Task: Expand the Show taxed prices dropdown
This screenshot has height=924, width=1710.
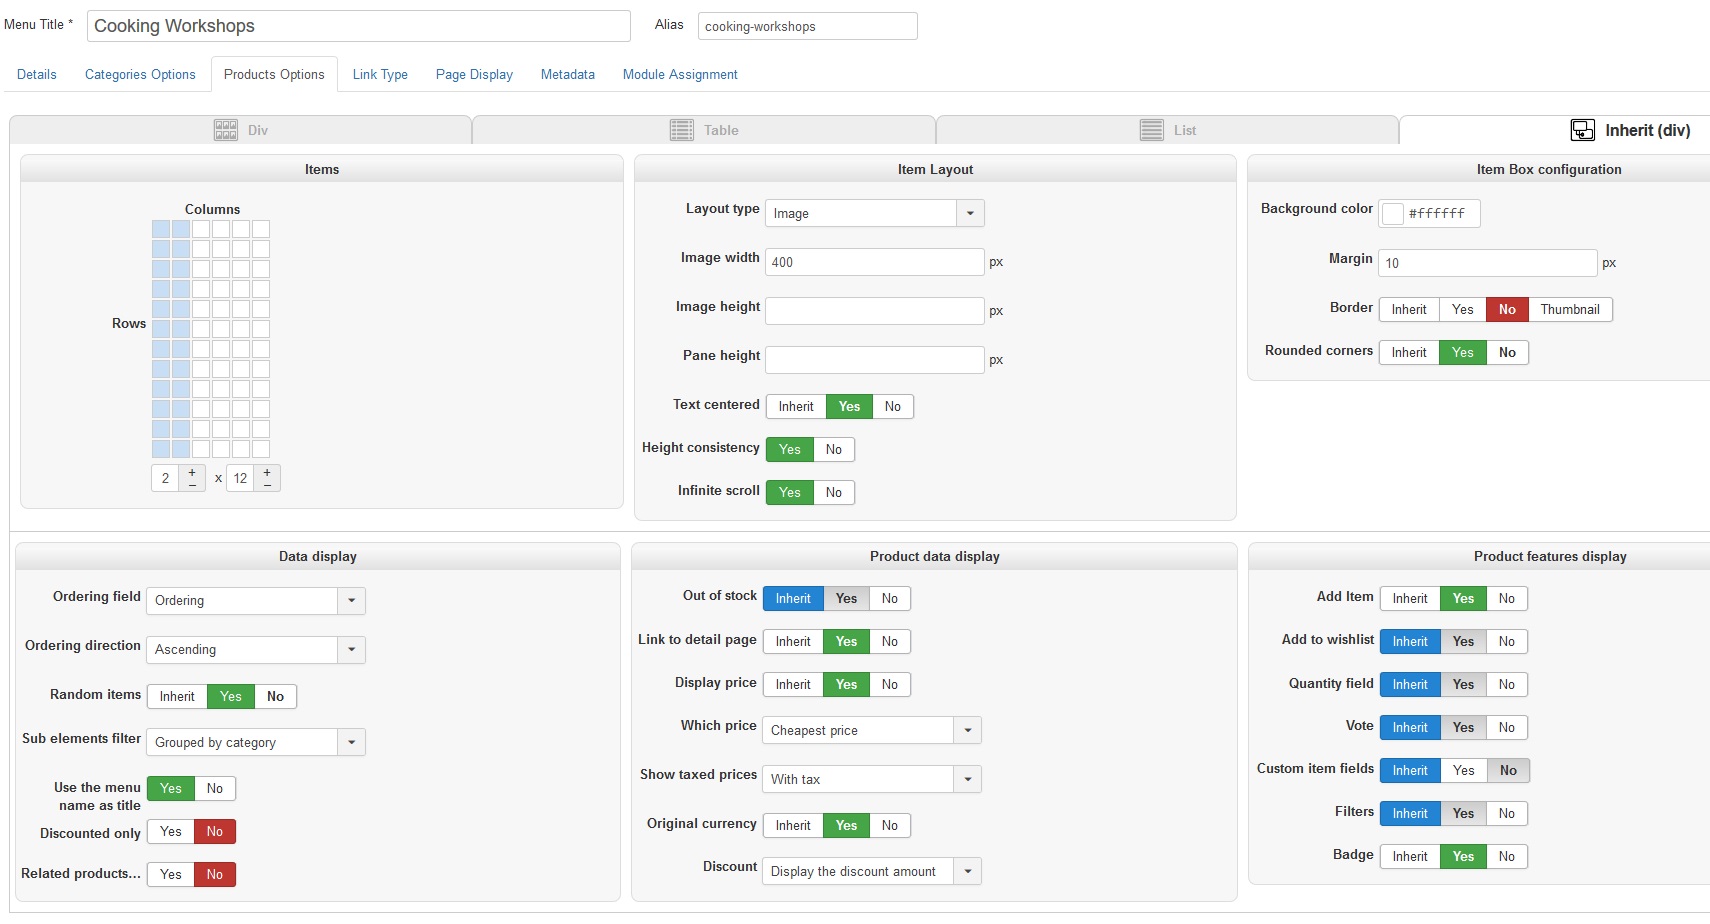Action: point(872,779)
